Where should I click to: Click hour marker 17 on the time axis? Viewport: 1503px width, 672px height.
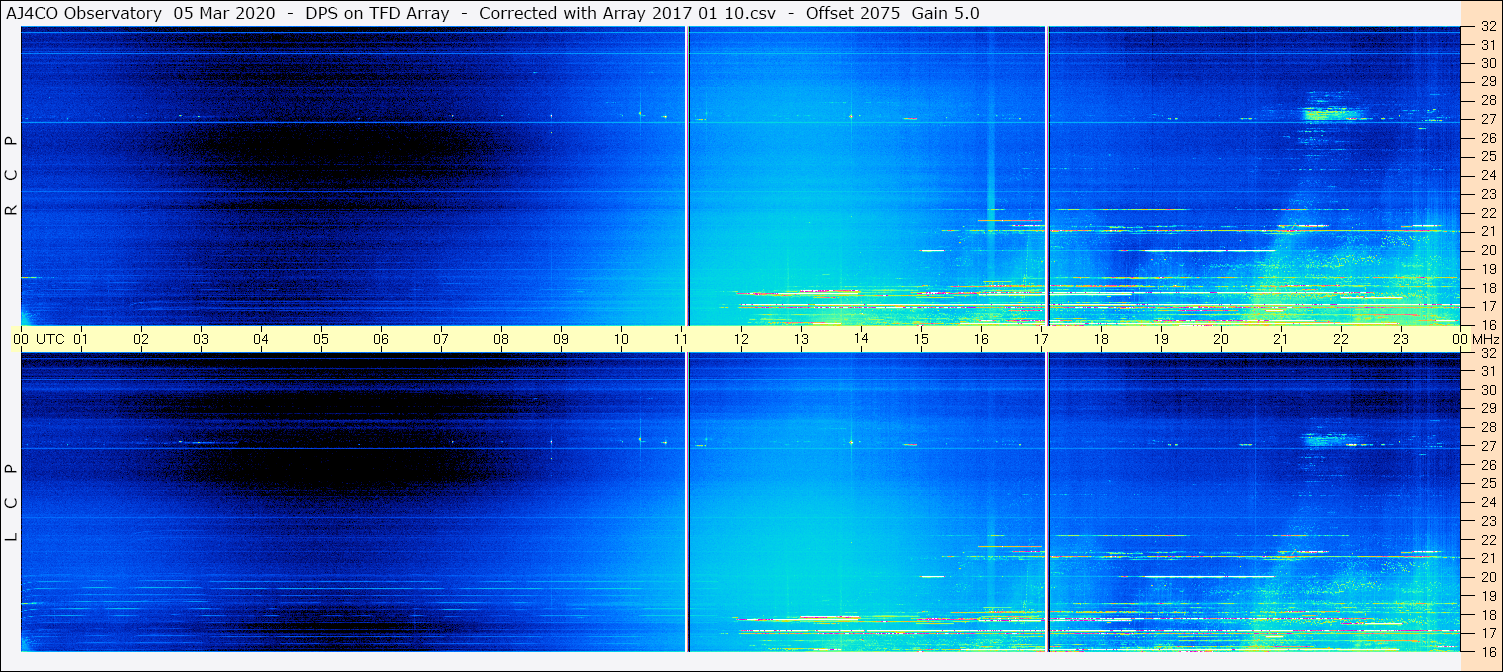point(1041,339)
